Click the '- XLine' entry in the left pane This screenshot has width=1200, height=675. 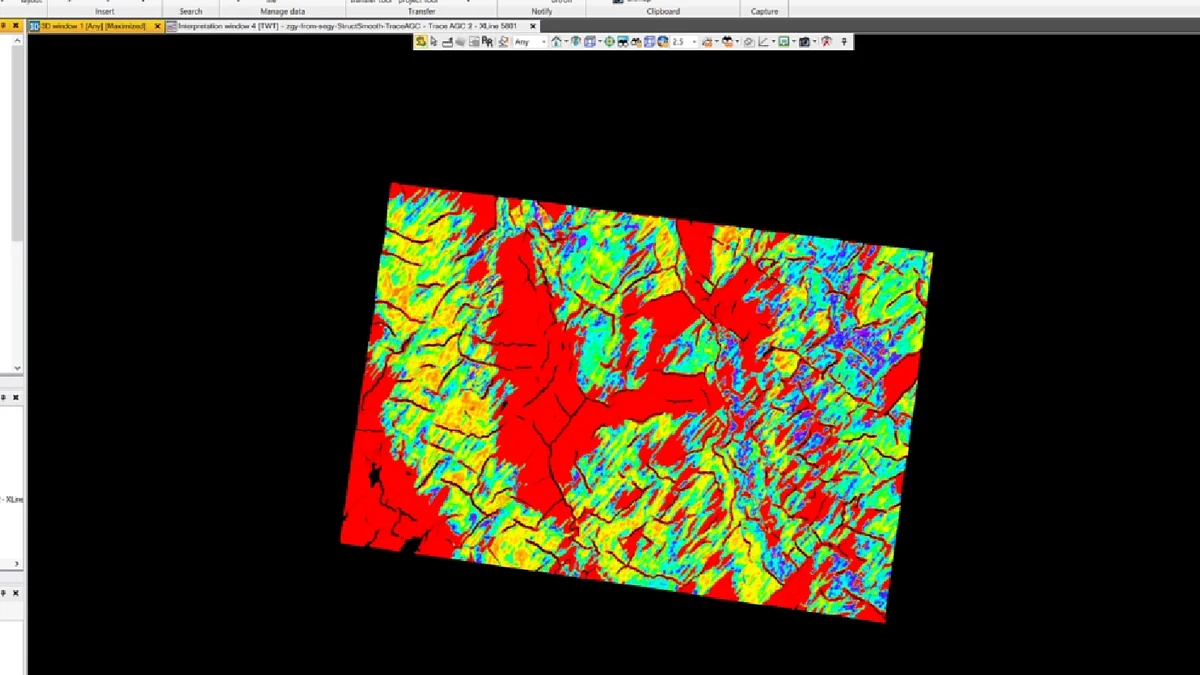click(x=14, y=499)
